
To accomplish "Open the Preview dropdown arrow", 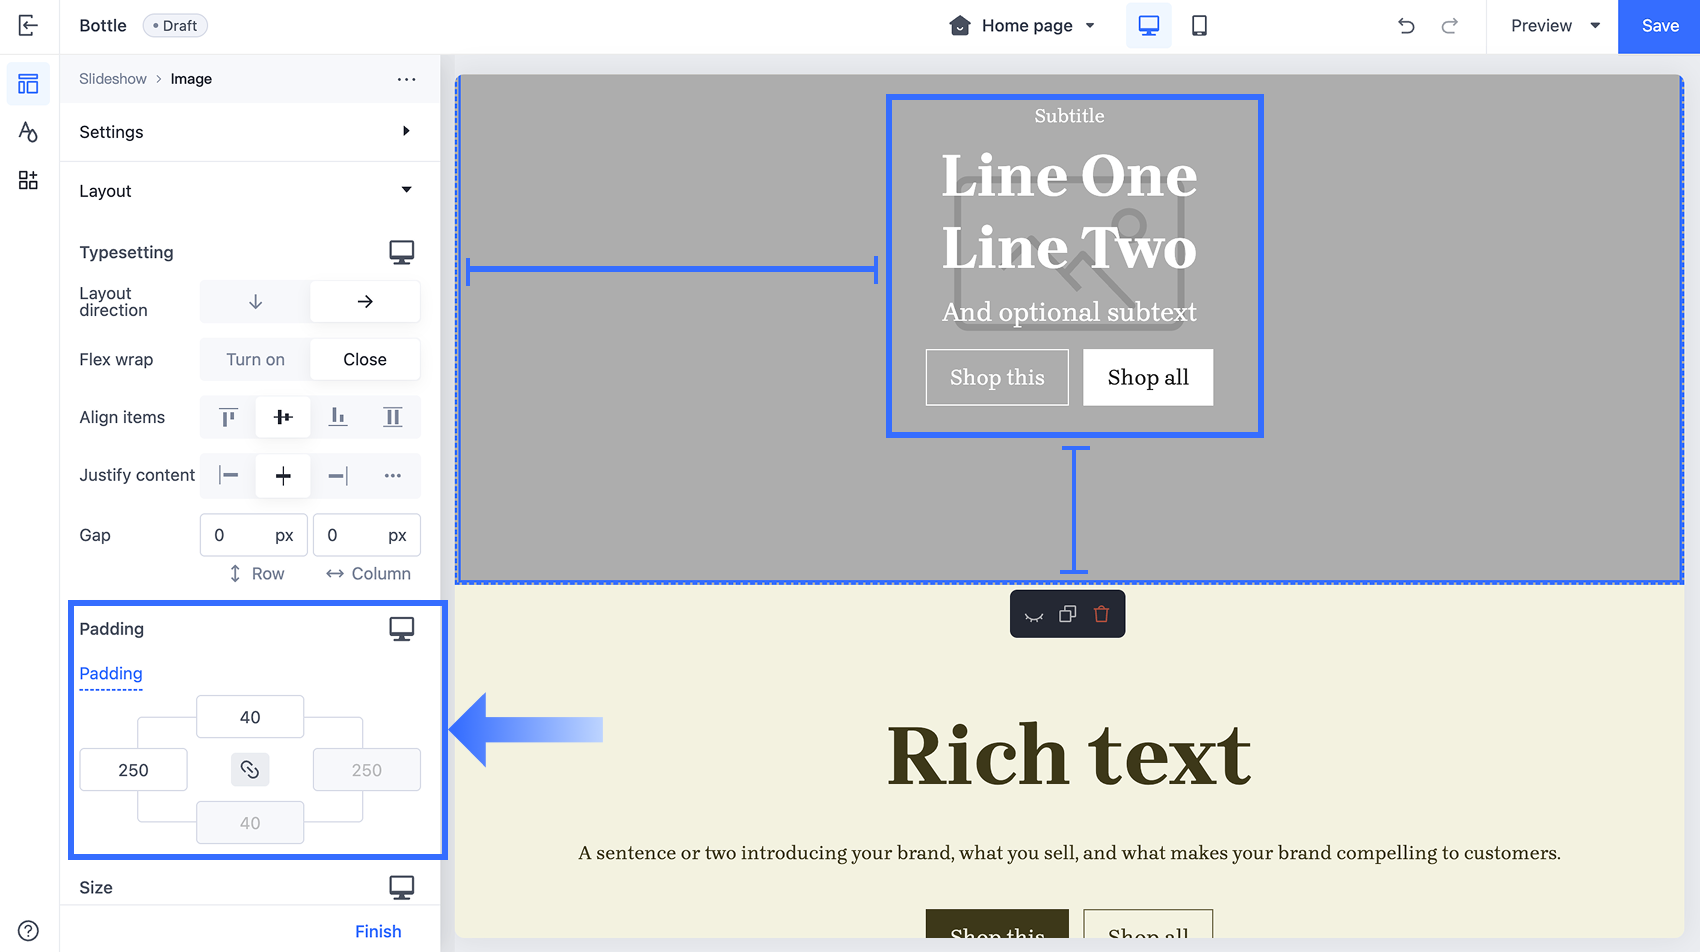I will point(1594,25).
